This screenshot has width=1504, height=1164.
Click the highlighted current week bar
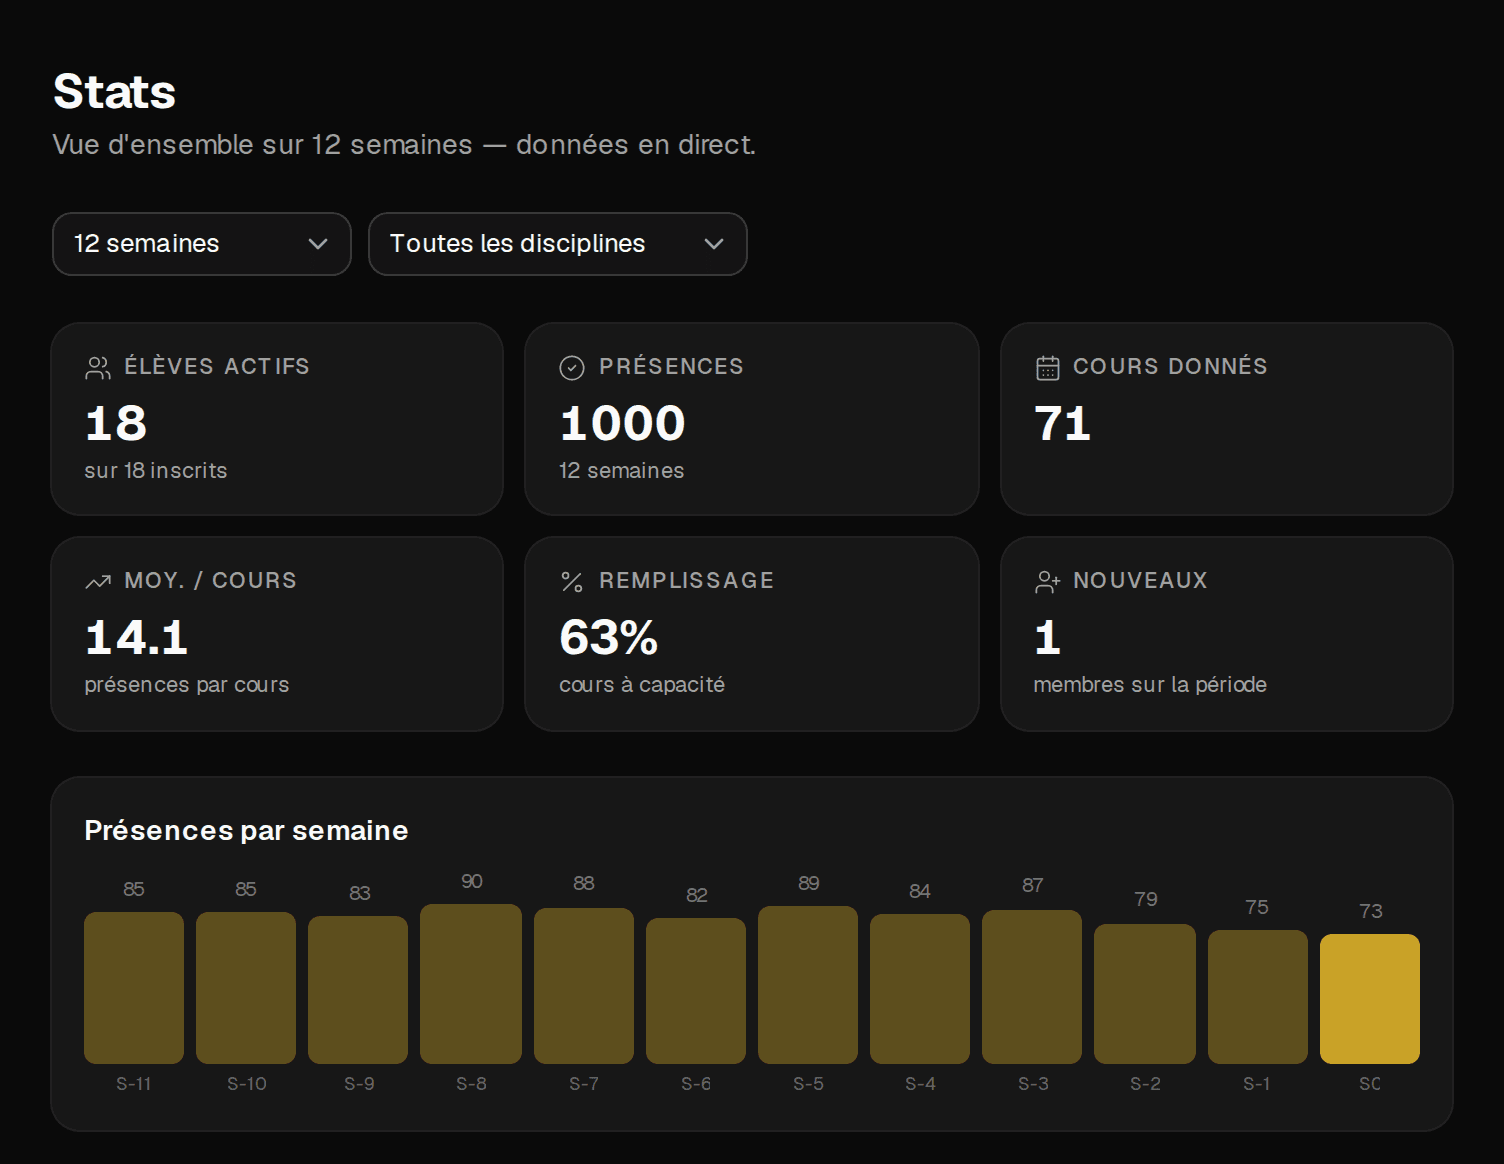[x=1370, y=998]
